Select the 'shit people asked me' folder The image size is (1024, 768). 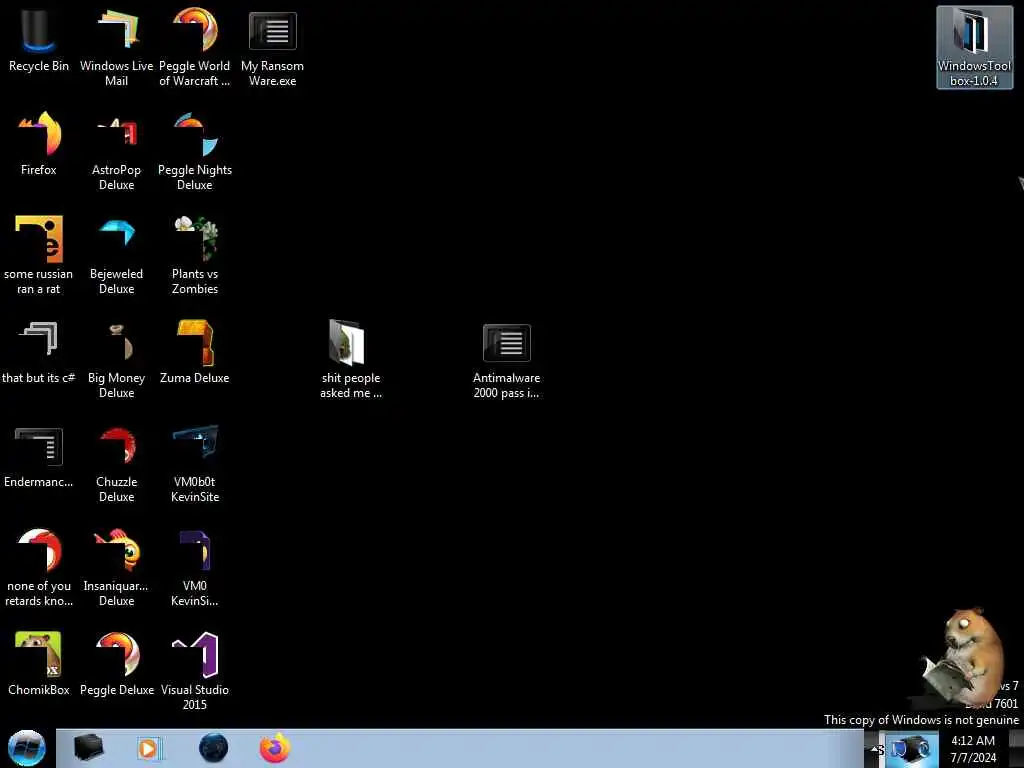[351, 359]
